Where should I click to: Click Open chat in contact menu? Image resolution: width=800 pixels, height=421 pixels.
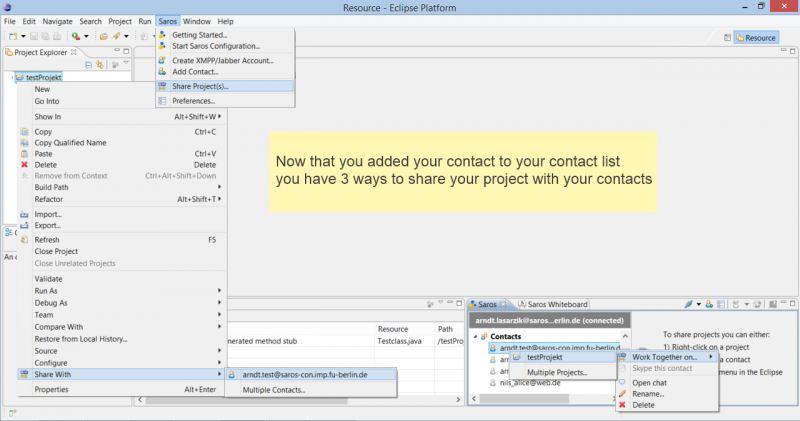click(667, 383)
